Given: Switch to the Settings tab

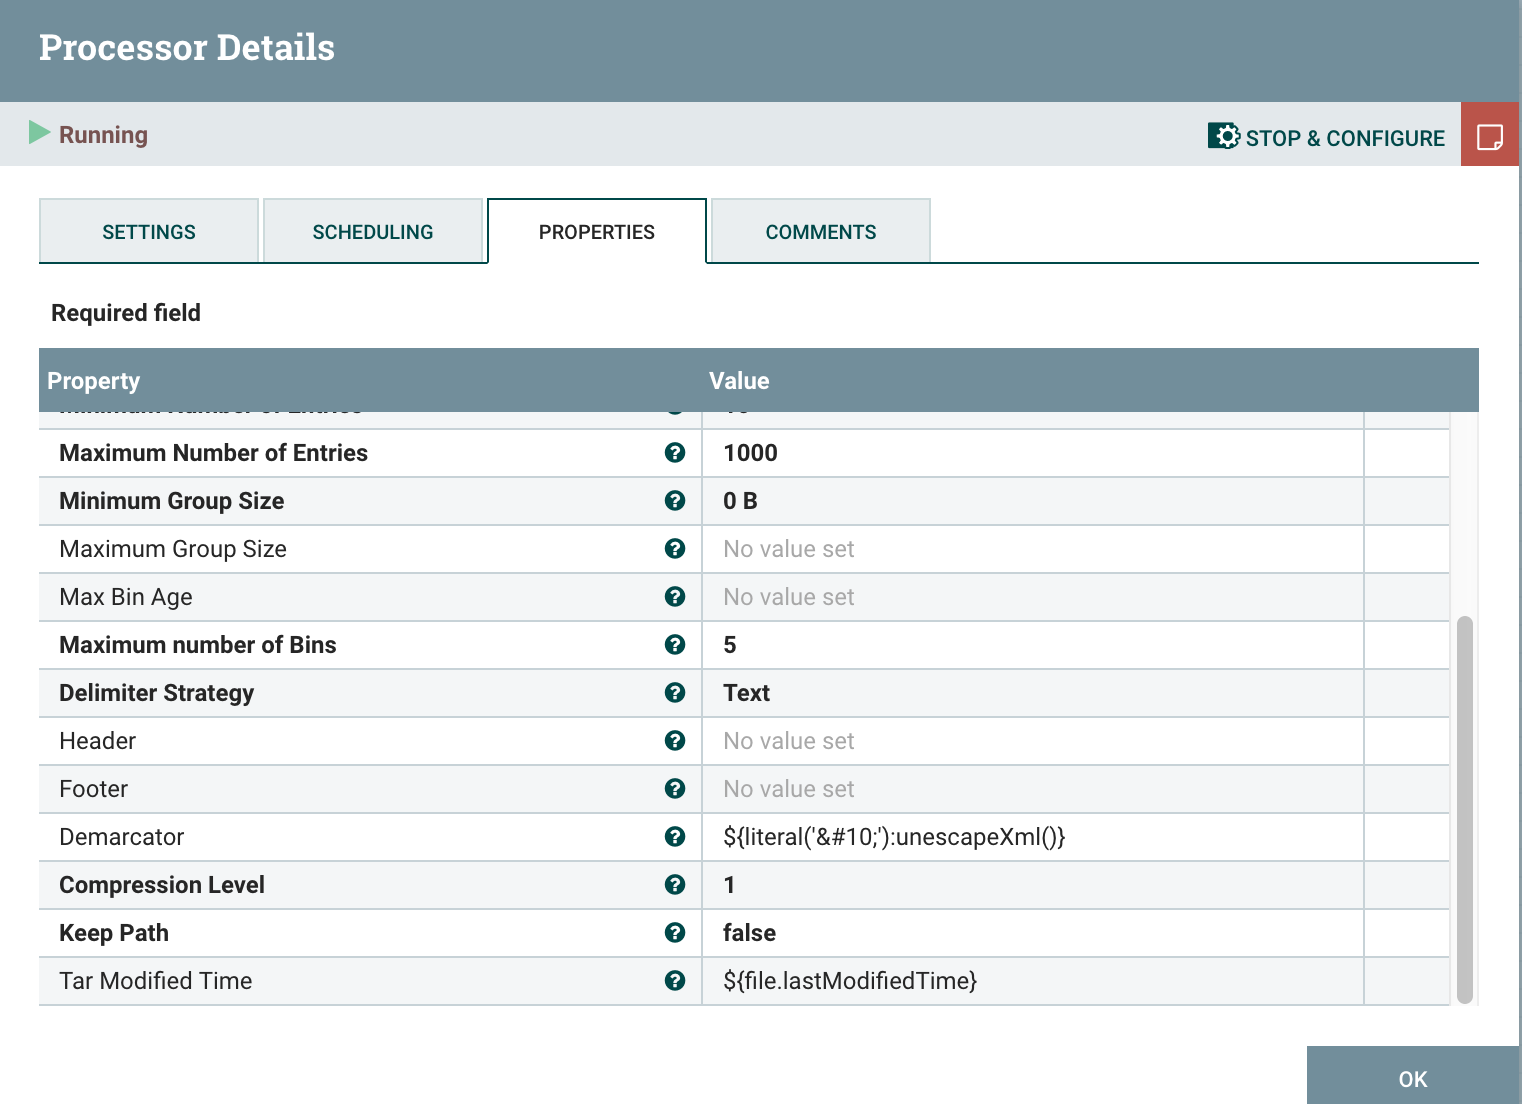Looking at the screenshot, I should (x=148, y=231).
